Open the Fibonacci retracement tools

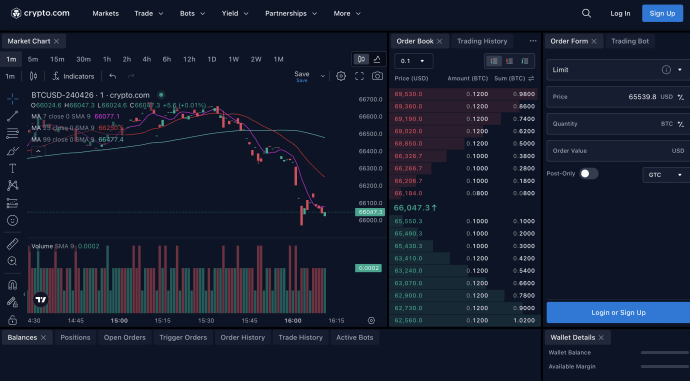(12, 133)
